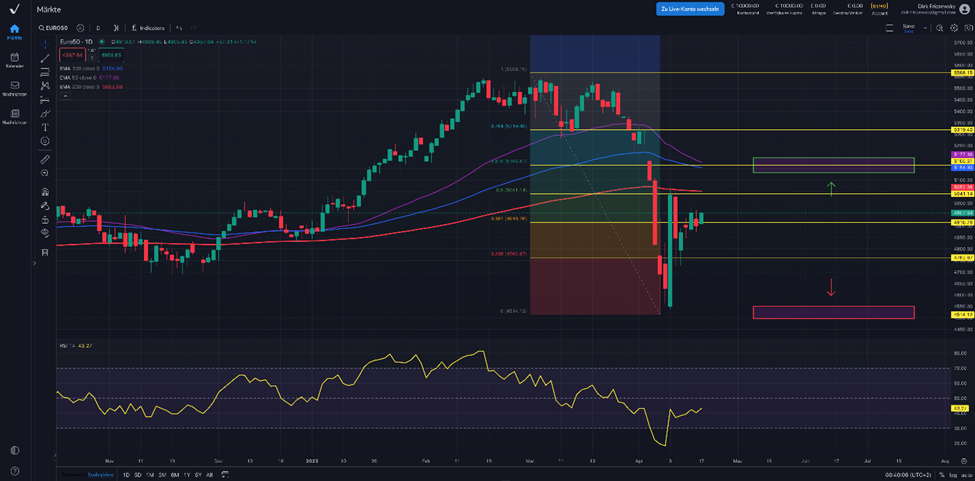Select the crosshair cursor tool

click(45, 44)
